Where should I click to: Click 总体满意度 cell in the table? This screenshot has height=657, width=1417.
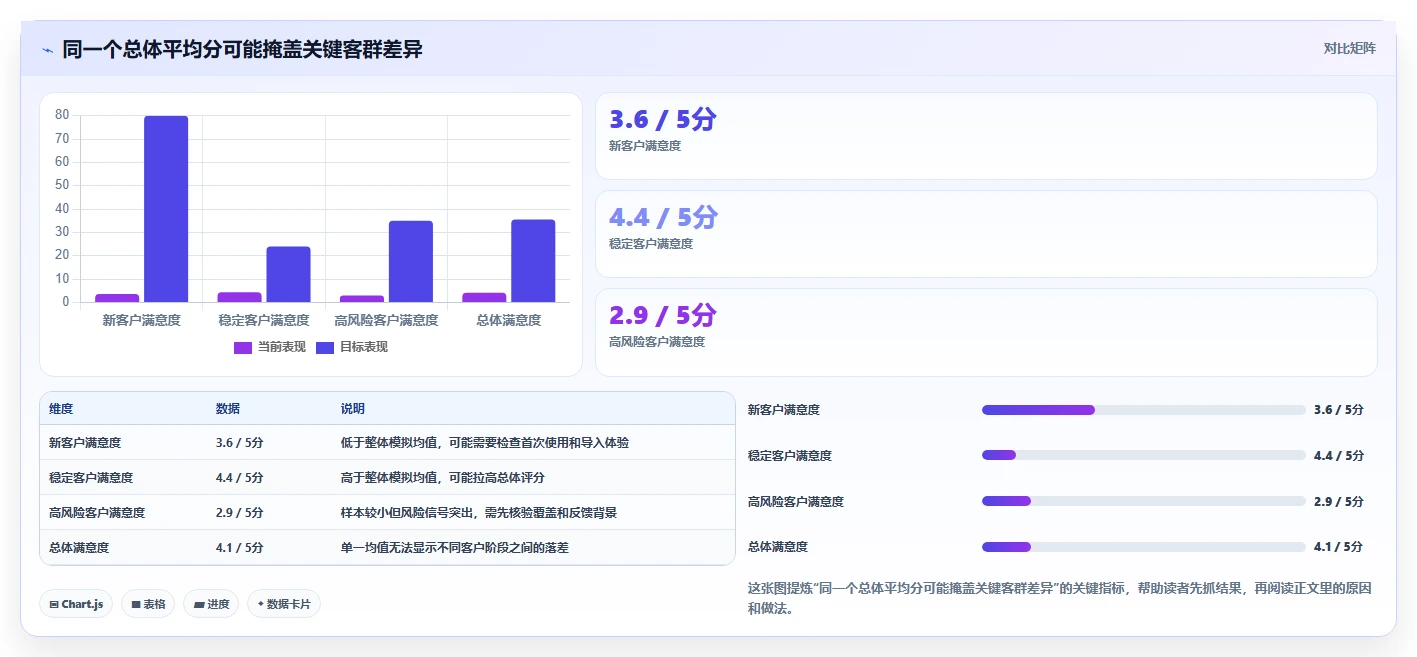click(79, 548)
